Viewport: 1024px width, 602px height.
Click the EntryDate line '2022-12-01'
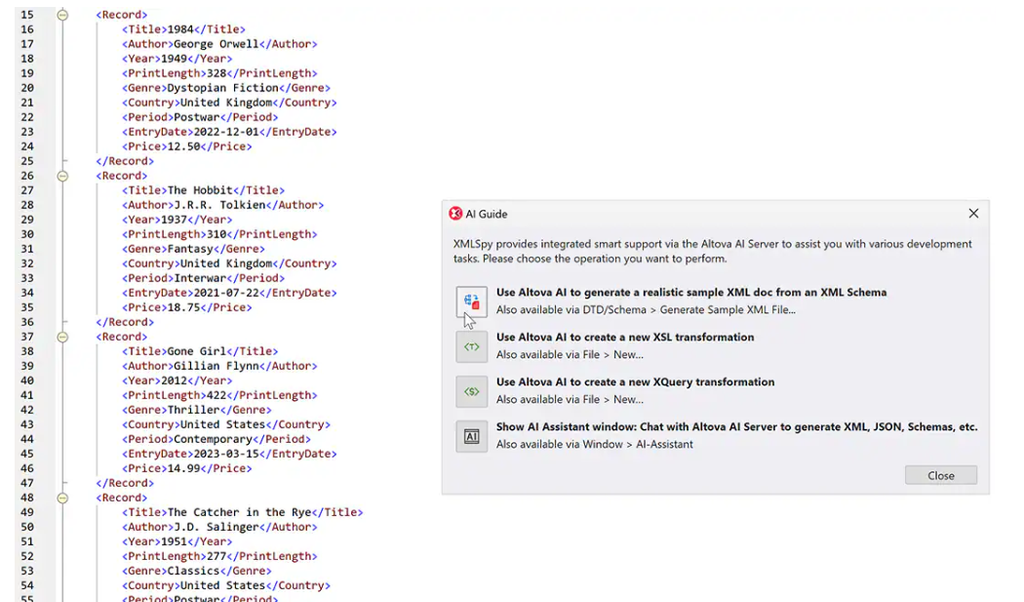[229, 132]
